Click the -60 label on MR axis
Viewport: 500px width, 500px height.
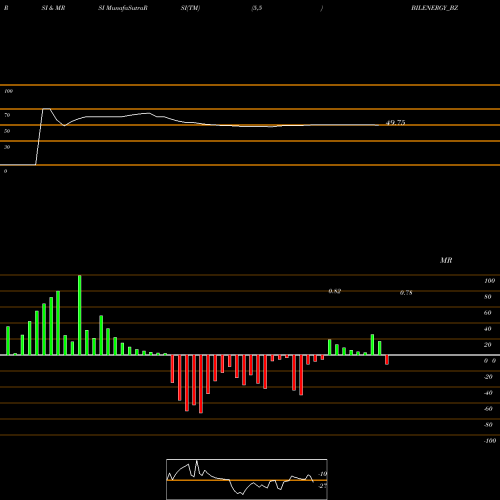(x=488, y=409)
